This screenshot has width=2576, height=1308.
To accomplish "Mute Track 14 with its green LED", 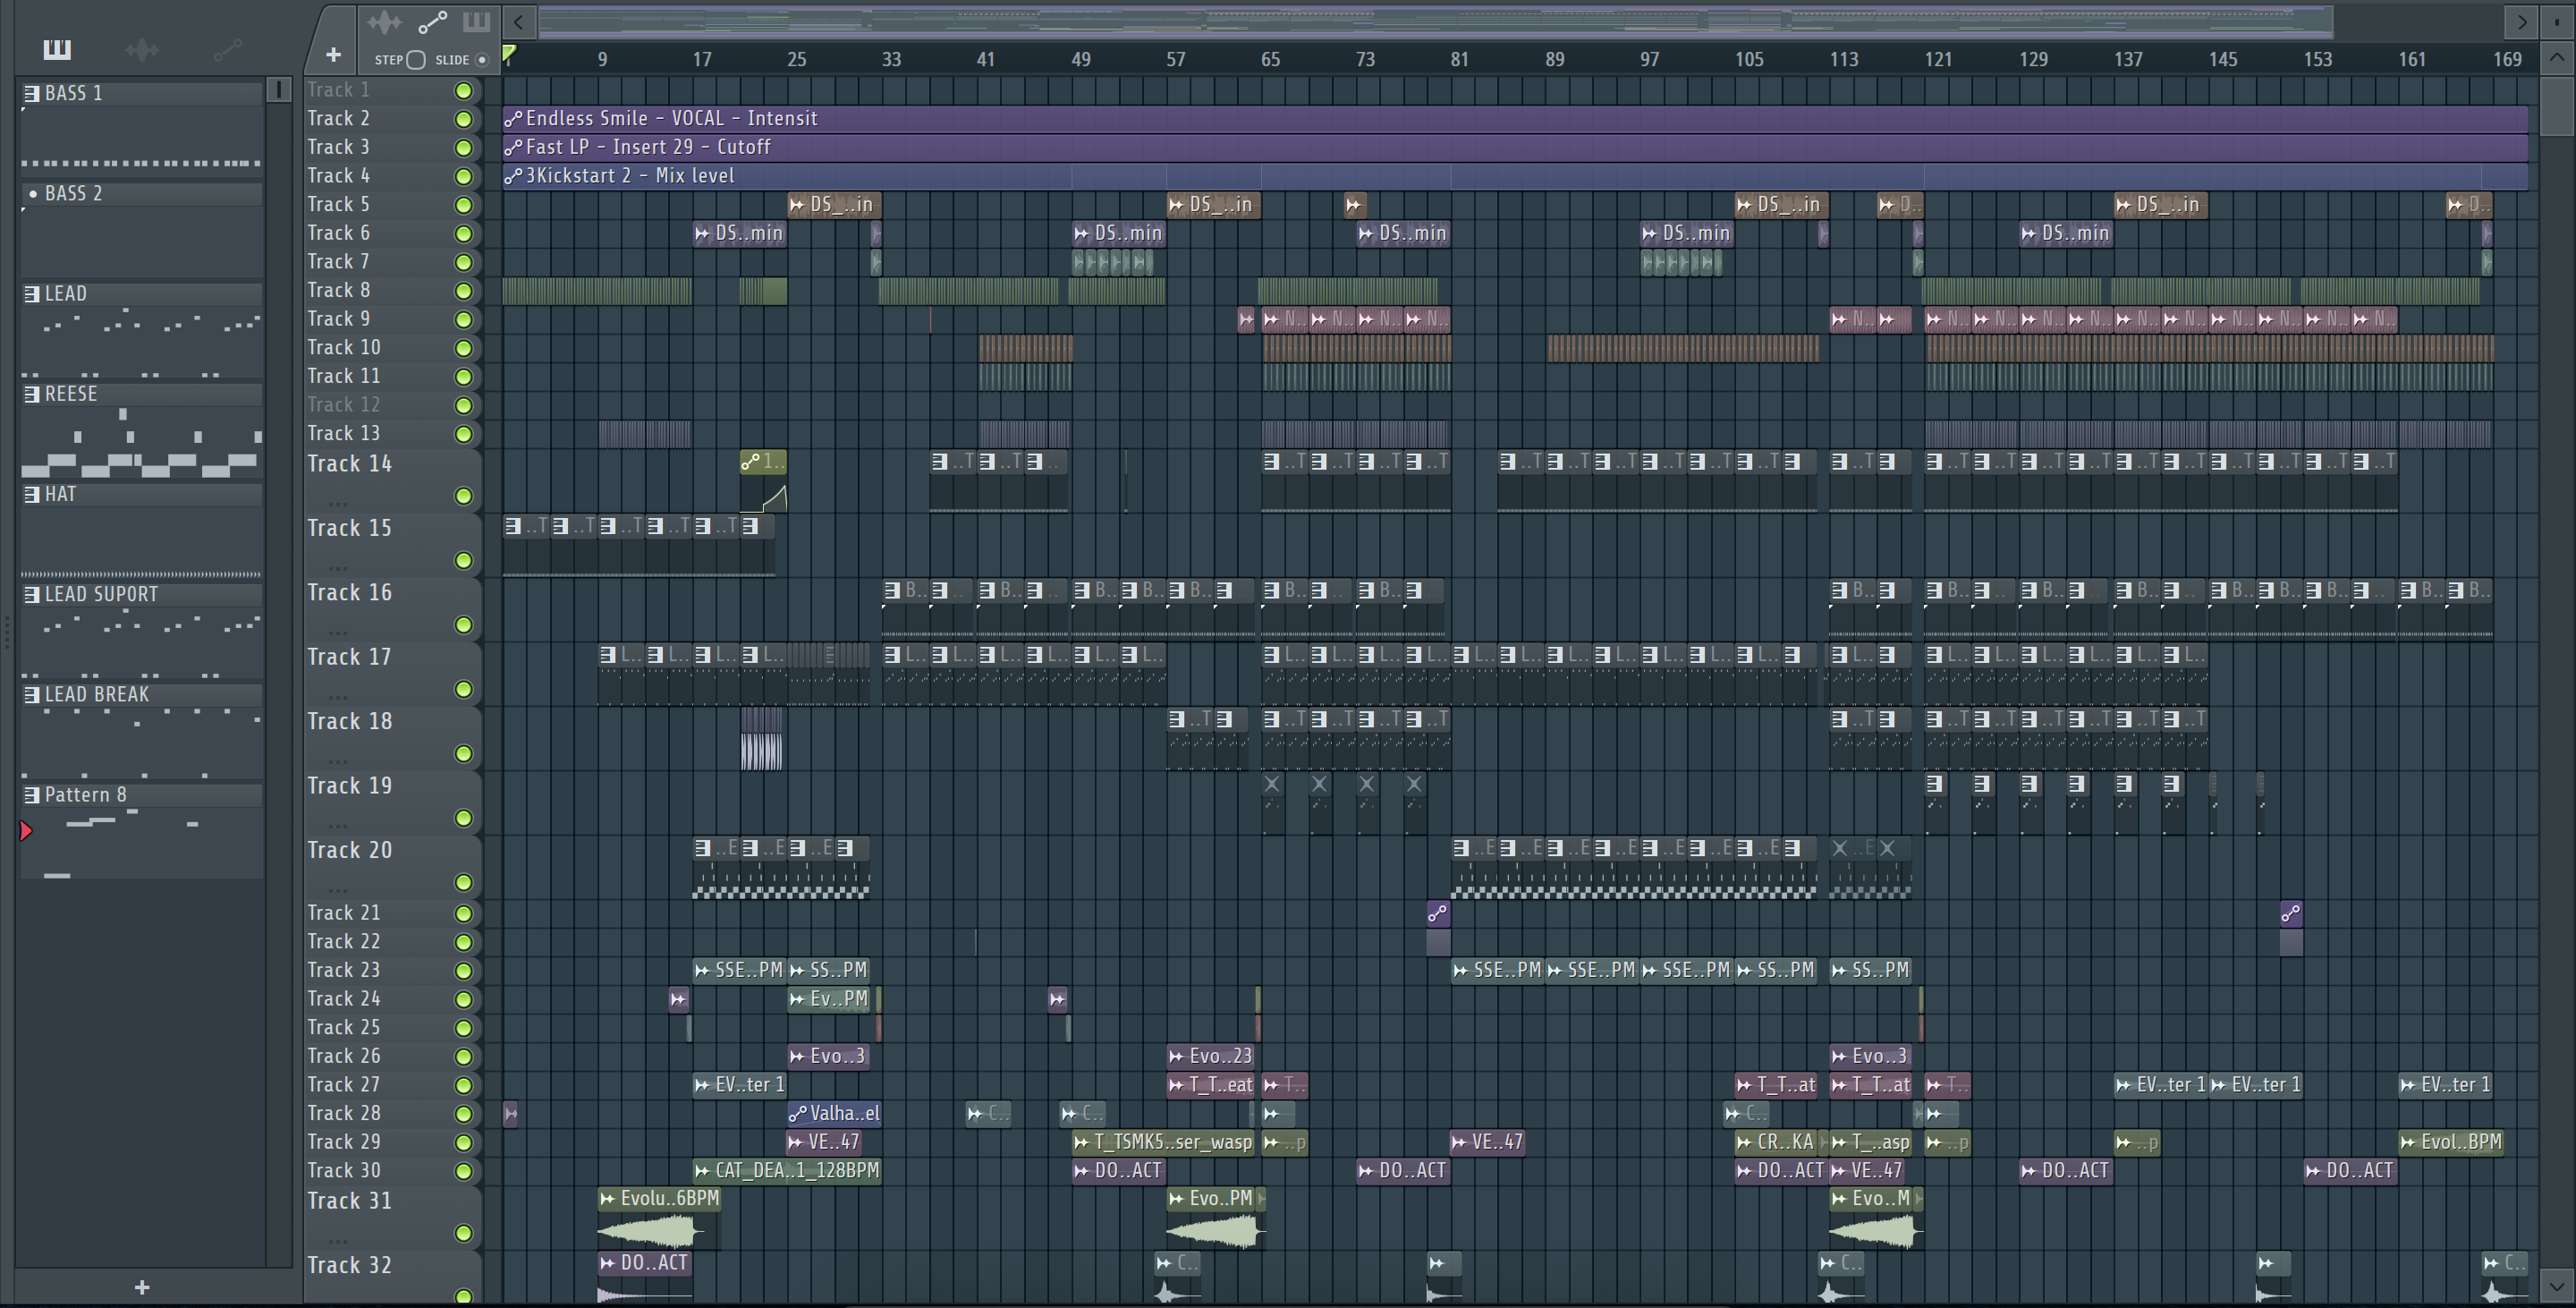I will pyautogui.click(x=464, y=496).
